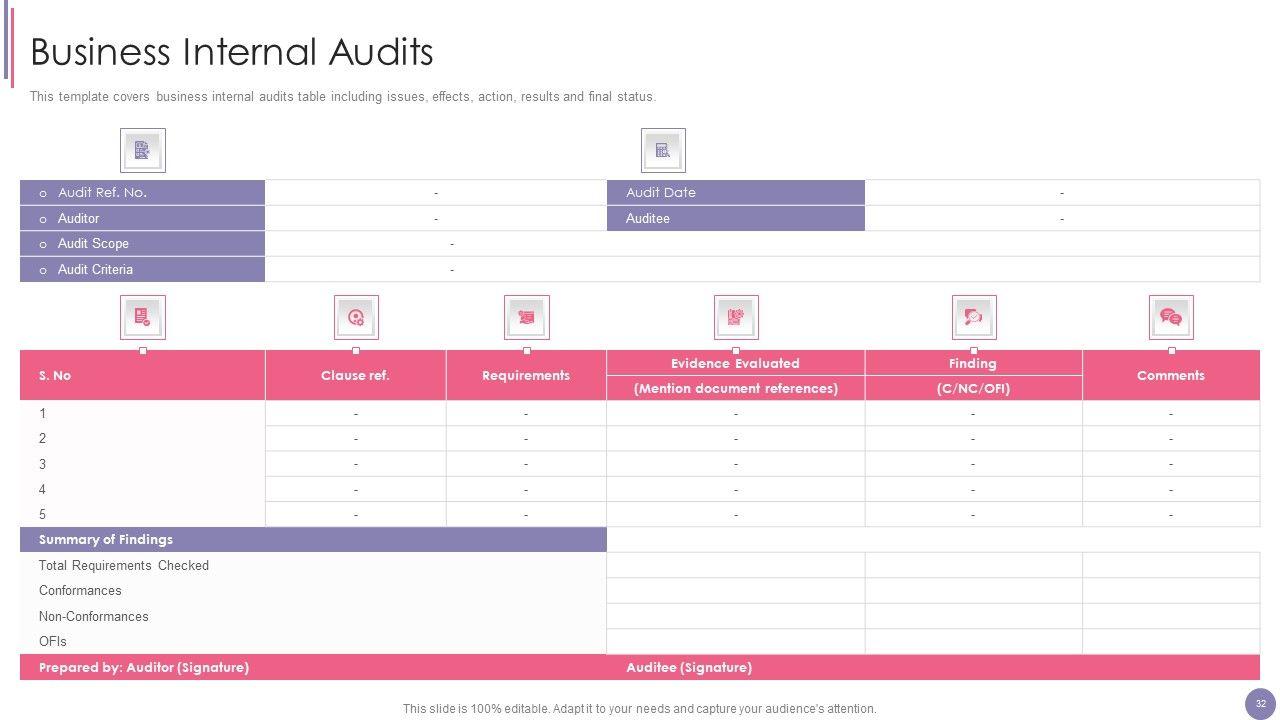
Task: Select the Audit Scope label cell
Action: click(142, 244)
